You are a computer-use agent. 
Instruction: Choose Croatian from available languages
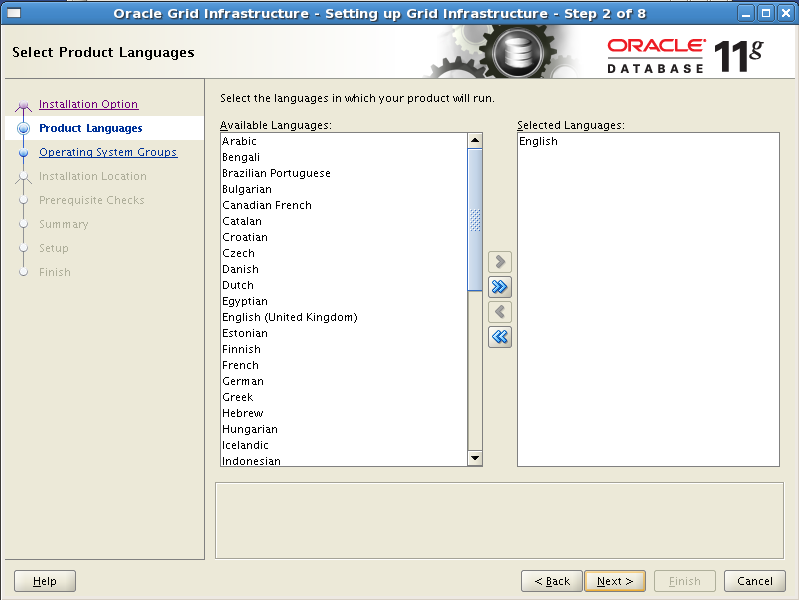click(344, 237)
